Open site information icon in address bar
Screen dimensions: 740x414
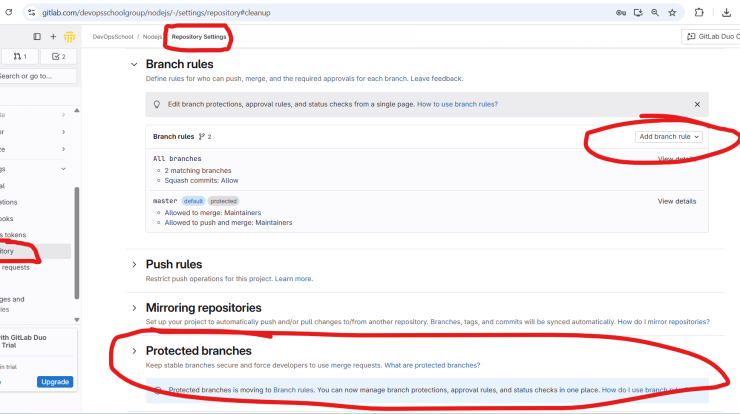point(32,13)
